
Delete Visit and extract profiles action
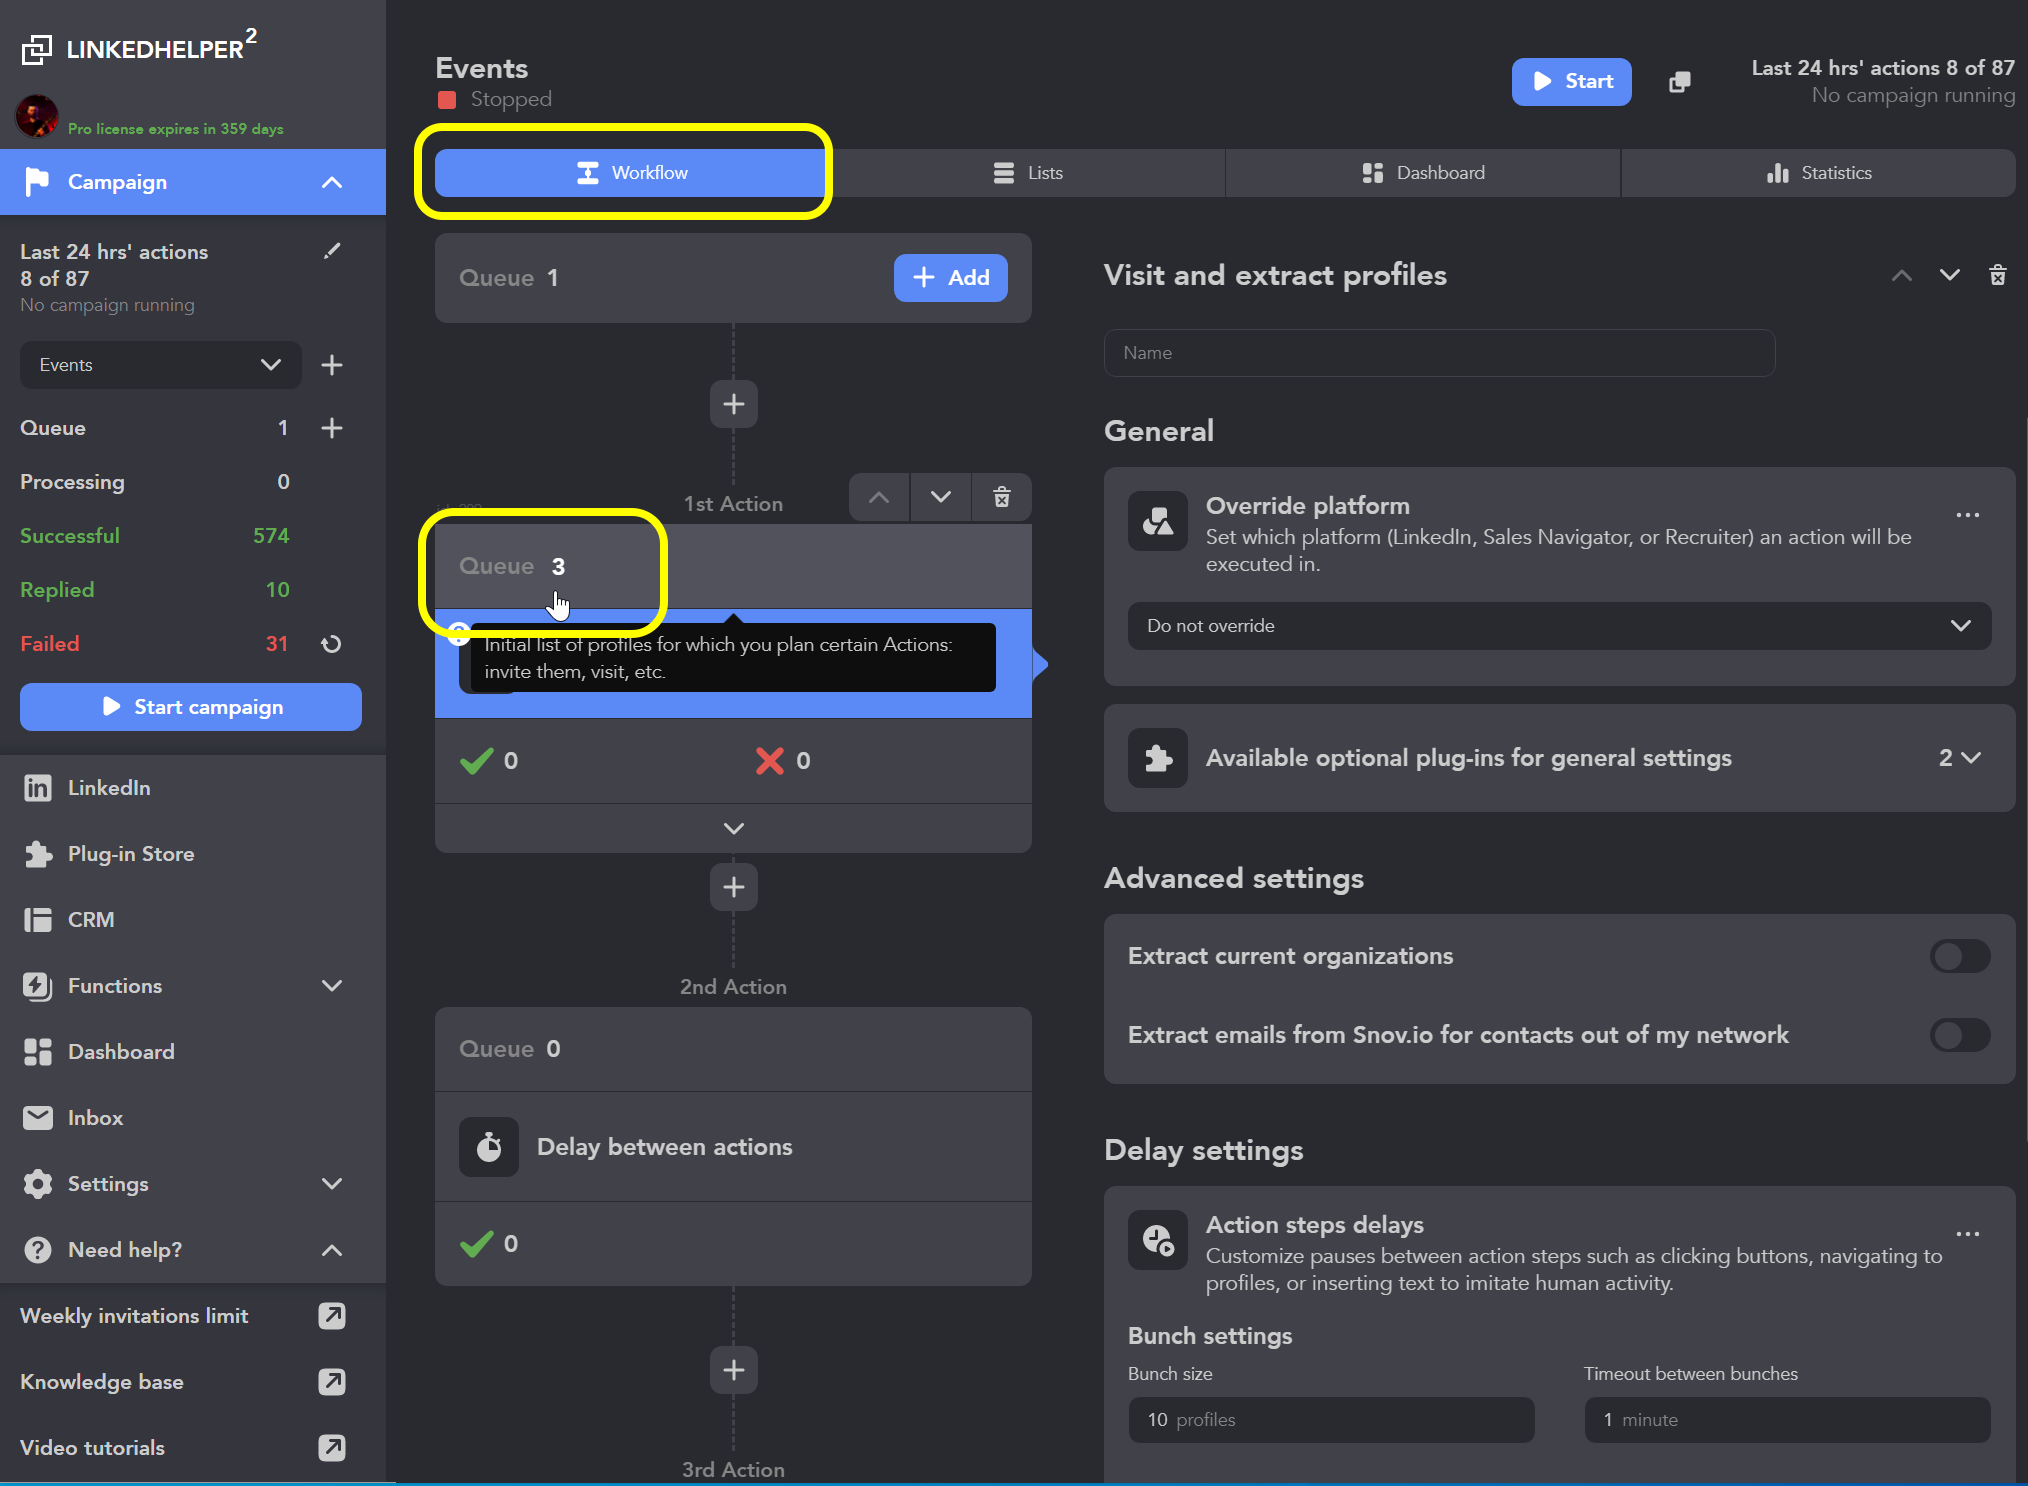pos(1998,275)
